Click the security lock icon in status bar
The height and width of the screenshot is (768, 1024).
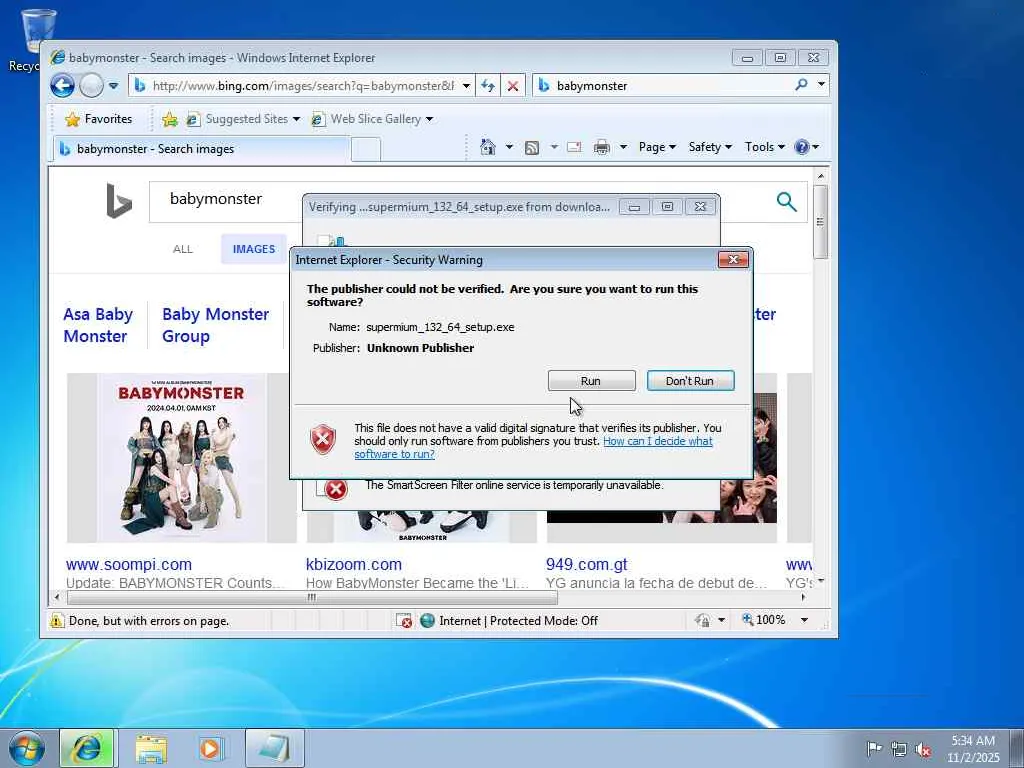703,620
